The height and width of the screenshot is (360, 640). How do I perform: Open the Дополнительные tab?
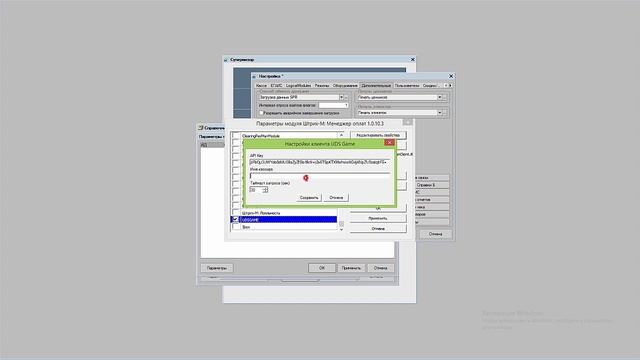(376, 86)
